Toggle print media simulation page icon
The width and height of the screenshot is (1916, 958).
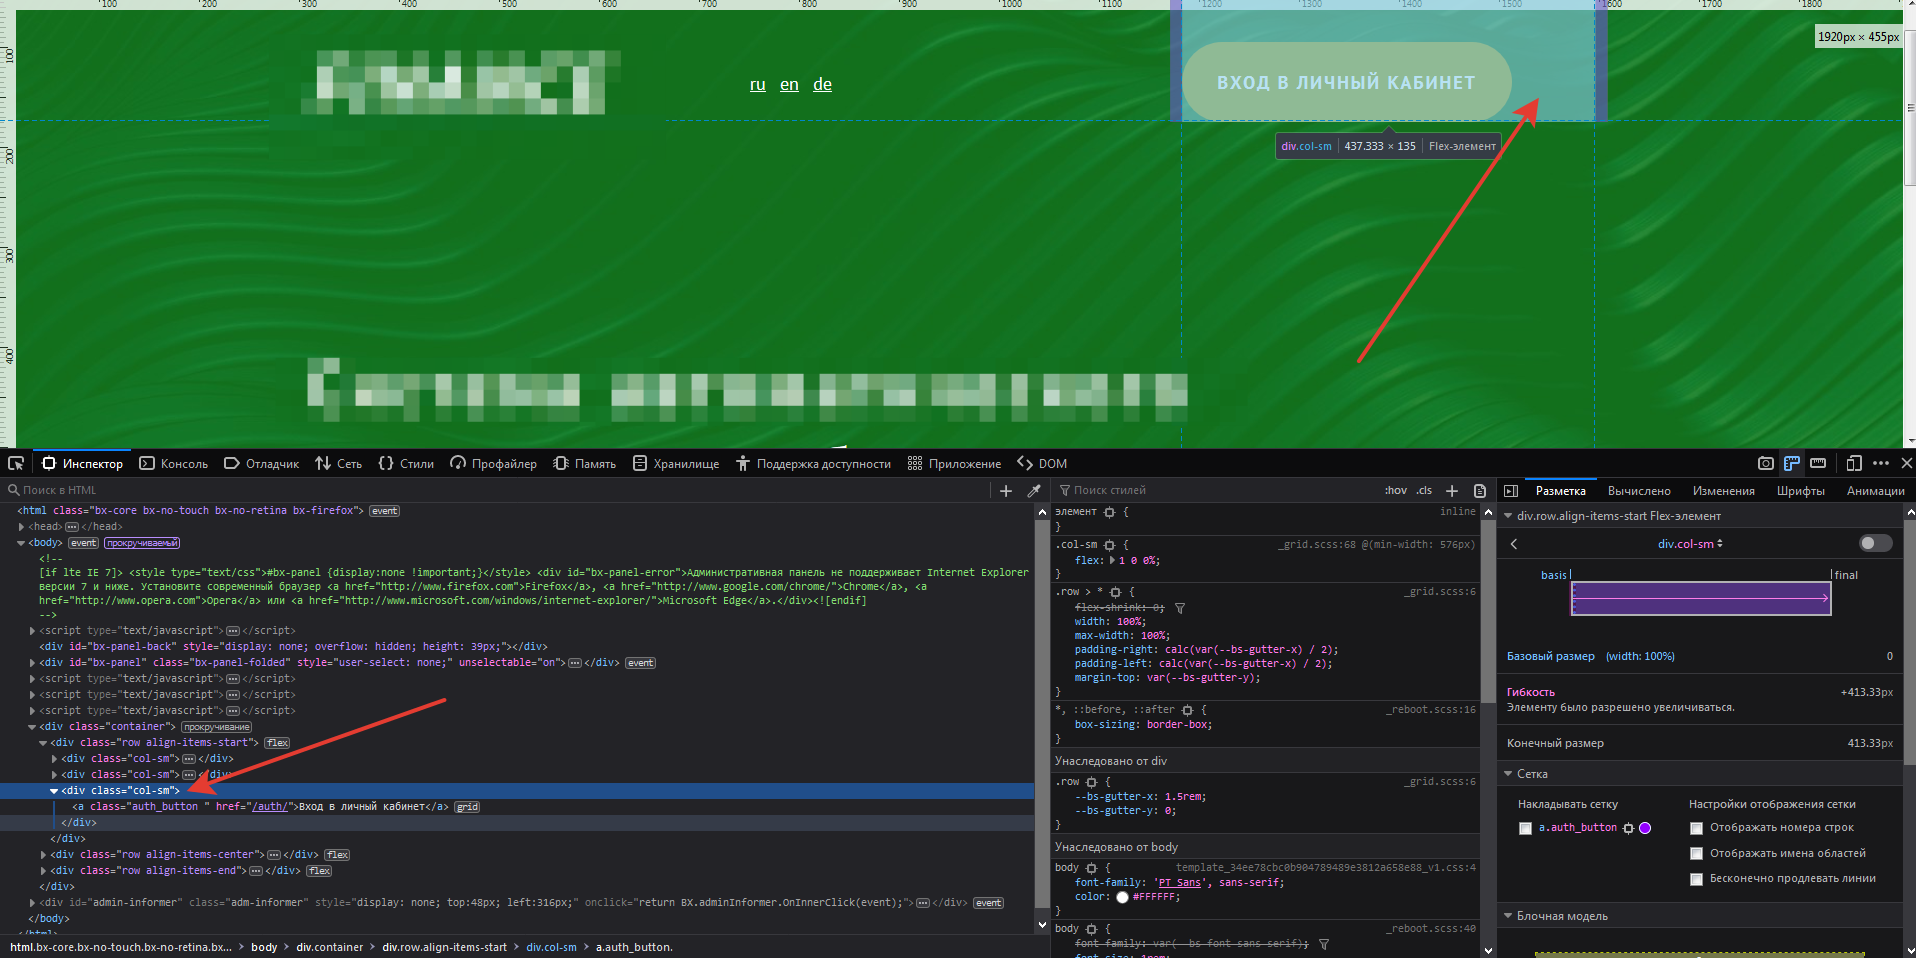1480,490
